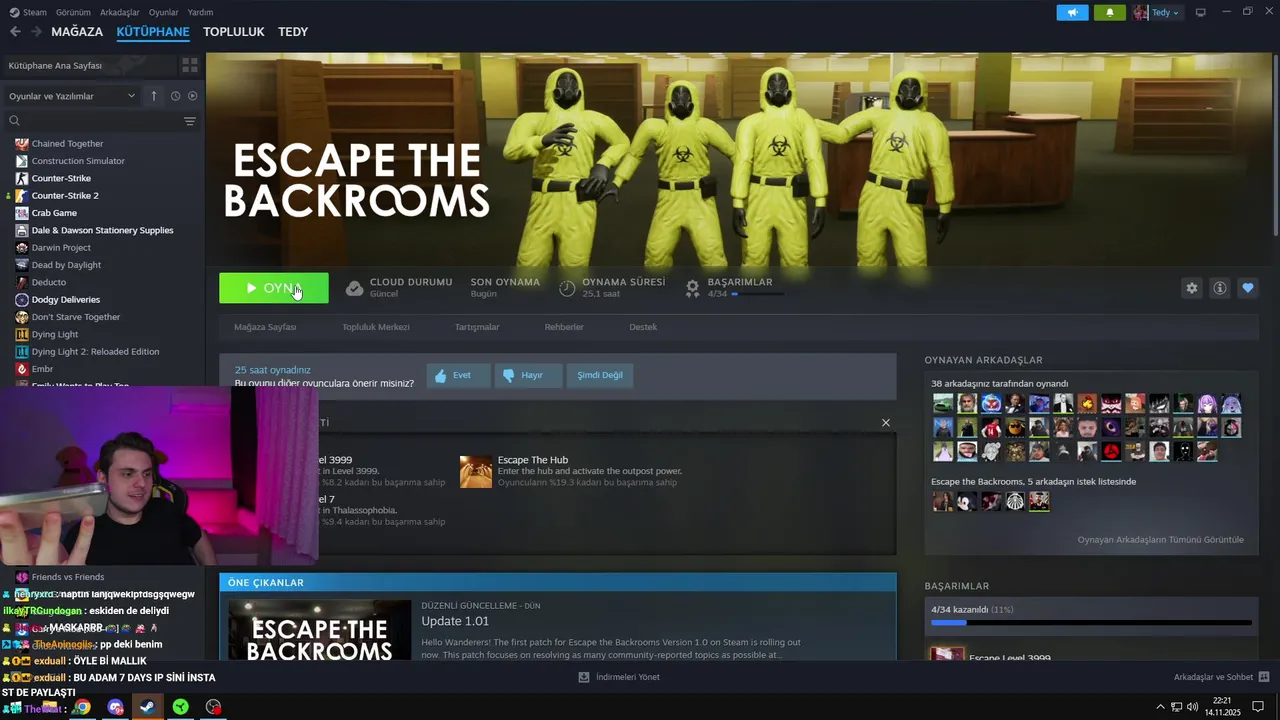Open Arkadaşlar ve Sohbet panel
The height and width of the screenshot is (720, 1280).
coord(1221,677)
